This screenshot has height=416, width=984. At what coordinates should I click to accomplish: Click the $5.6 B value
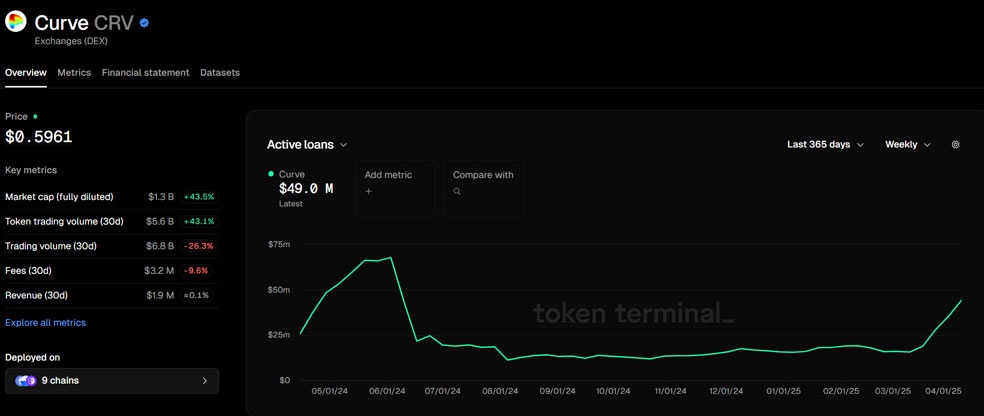(x=161, y=221)
